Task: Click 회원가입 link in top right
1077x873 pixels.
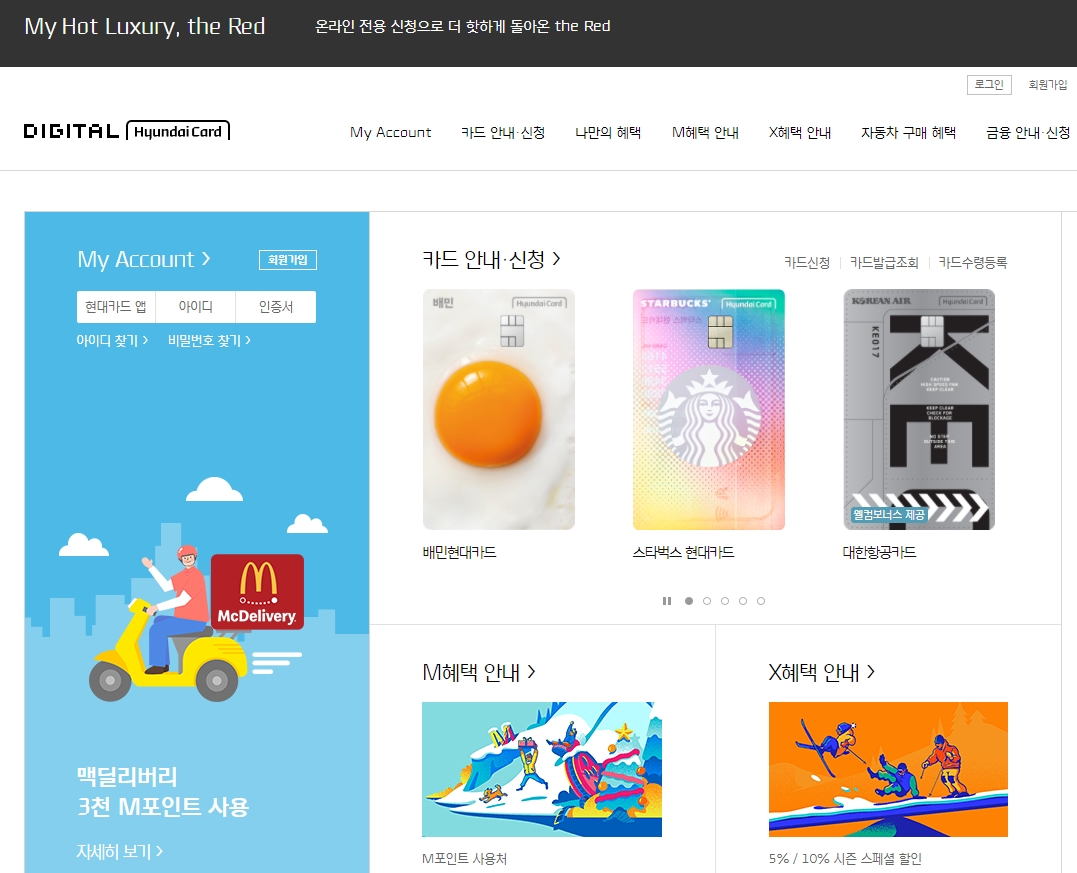Action: click(x=1047, y=84)
